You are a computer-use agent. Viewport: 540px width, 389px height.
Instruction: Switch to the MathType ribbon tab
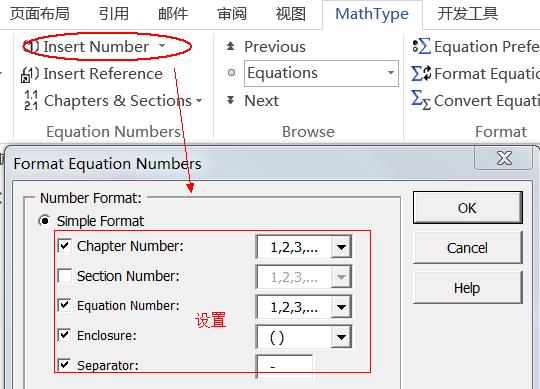[x=372, y=14]
